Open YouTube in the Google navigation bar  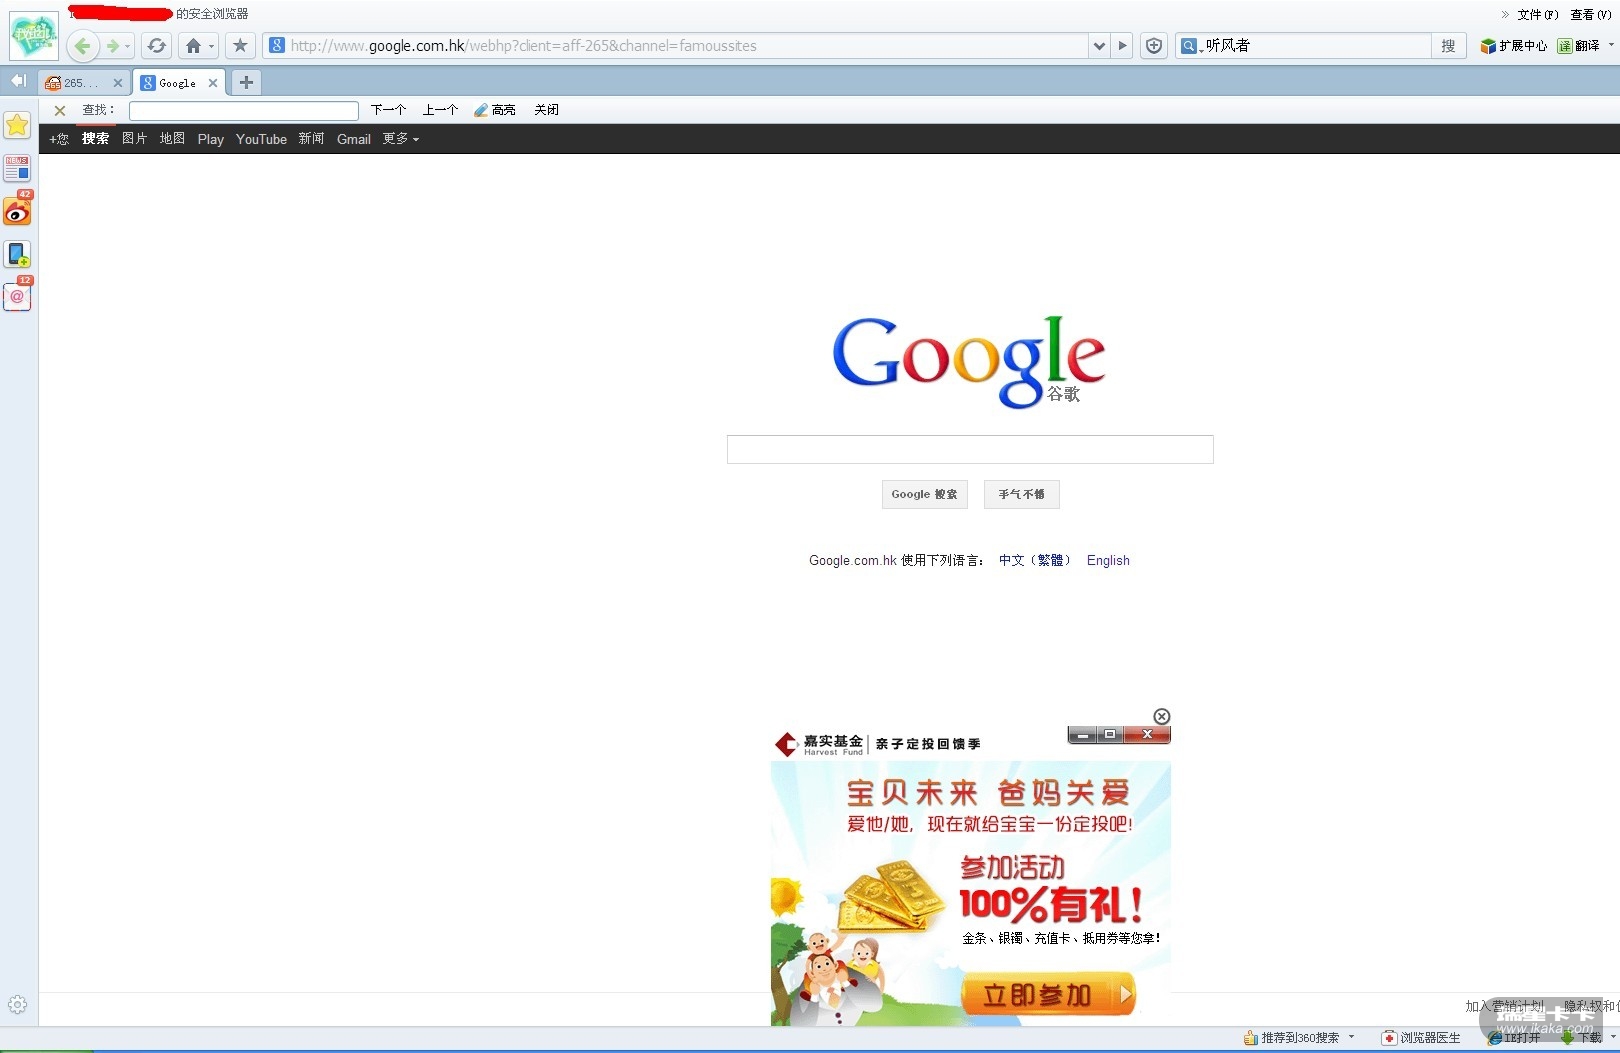(261, 139)
